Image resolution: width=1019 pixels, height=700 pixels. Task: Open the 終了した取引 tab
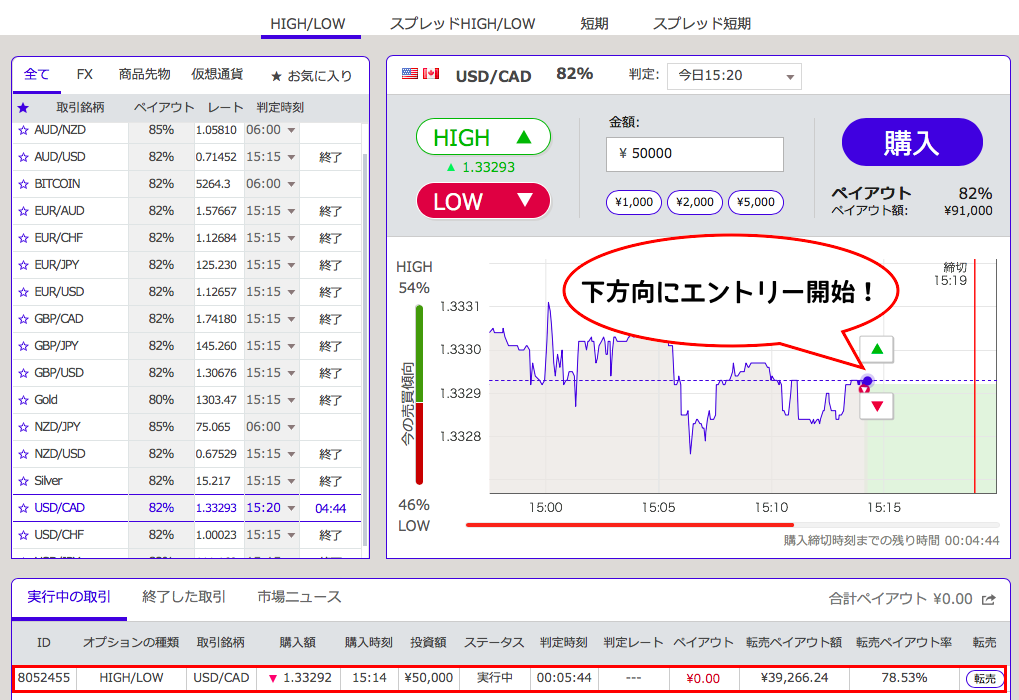[184, 597]
